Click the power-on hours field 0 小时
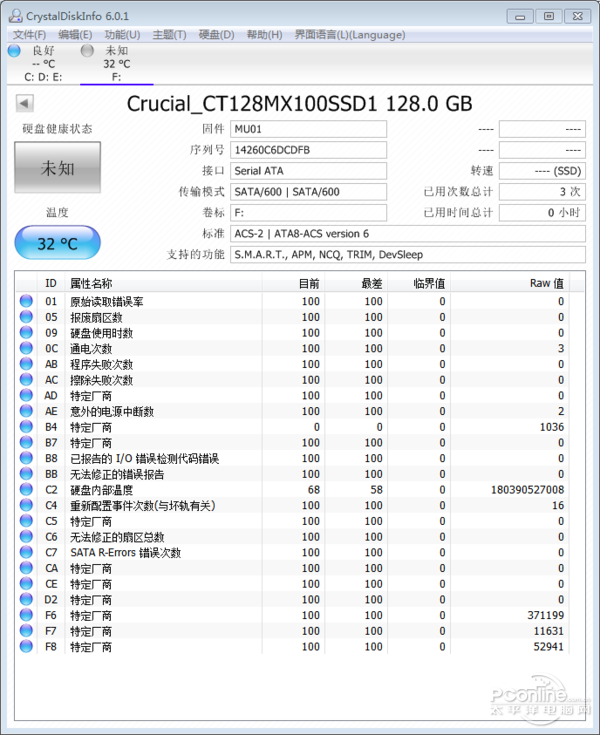This screenshot has height=735, width=600. tap(542, 213)
